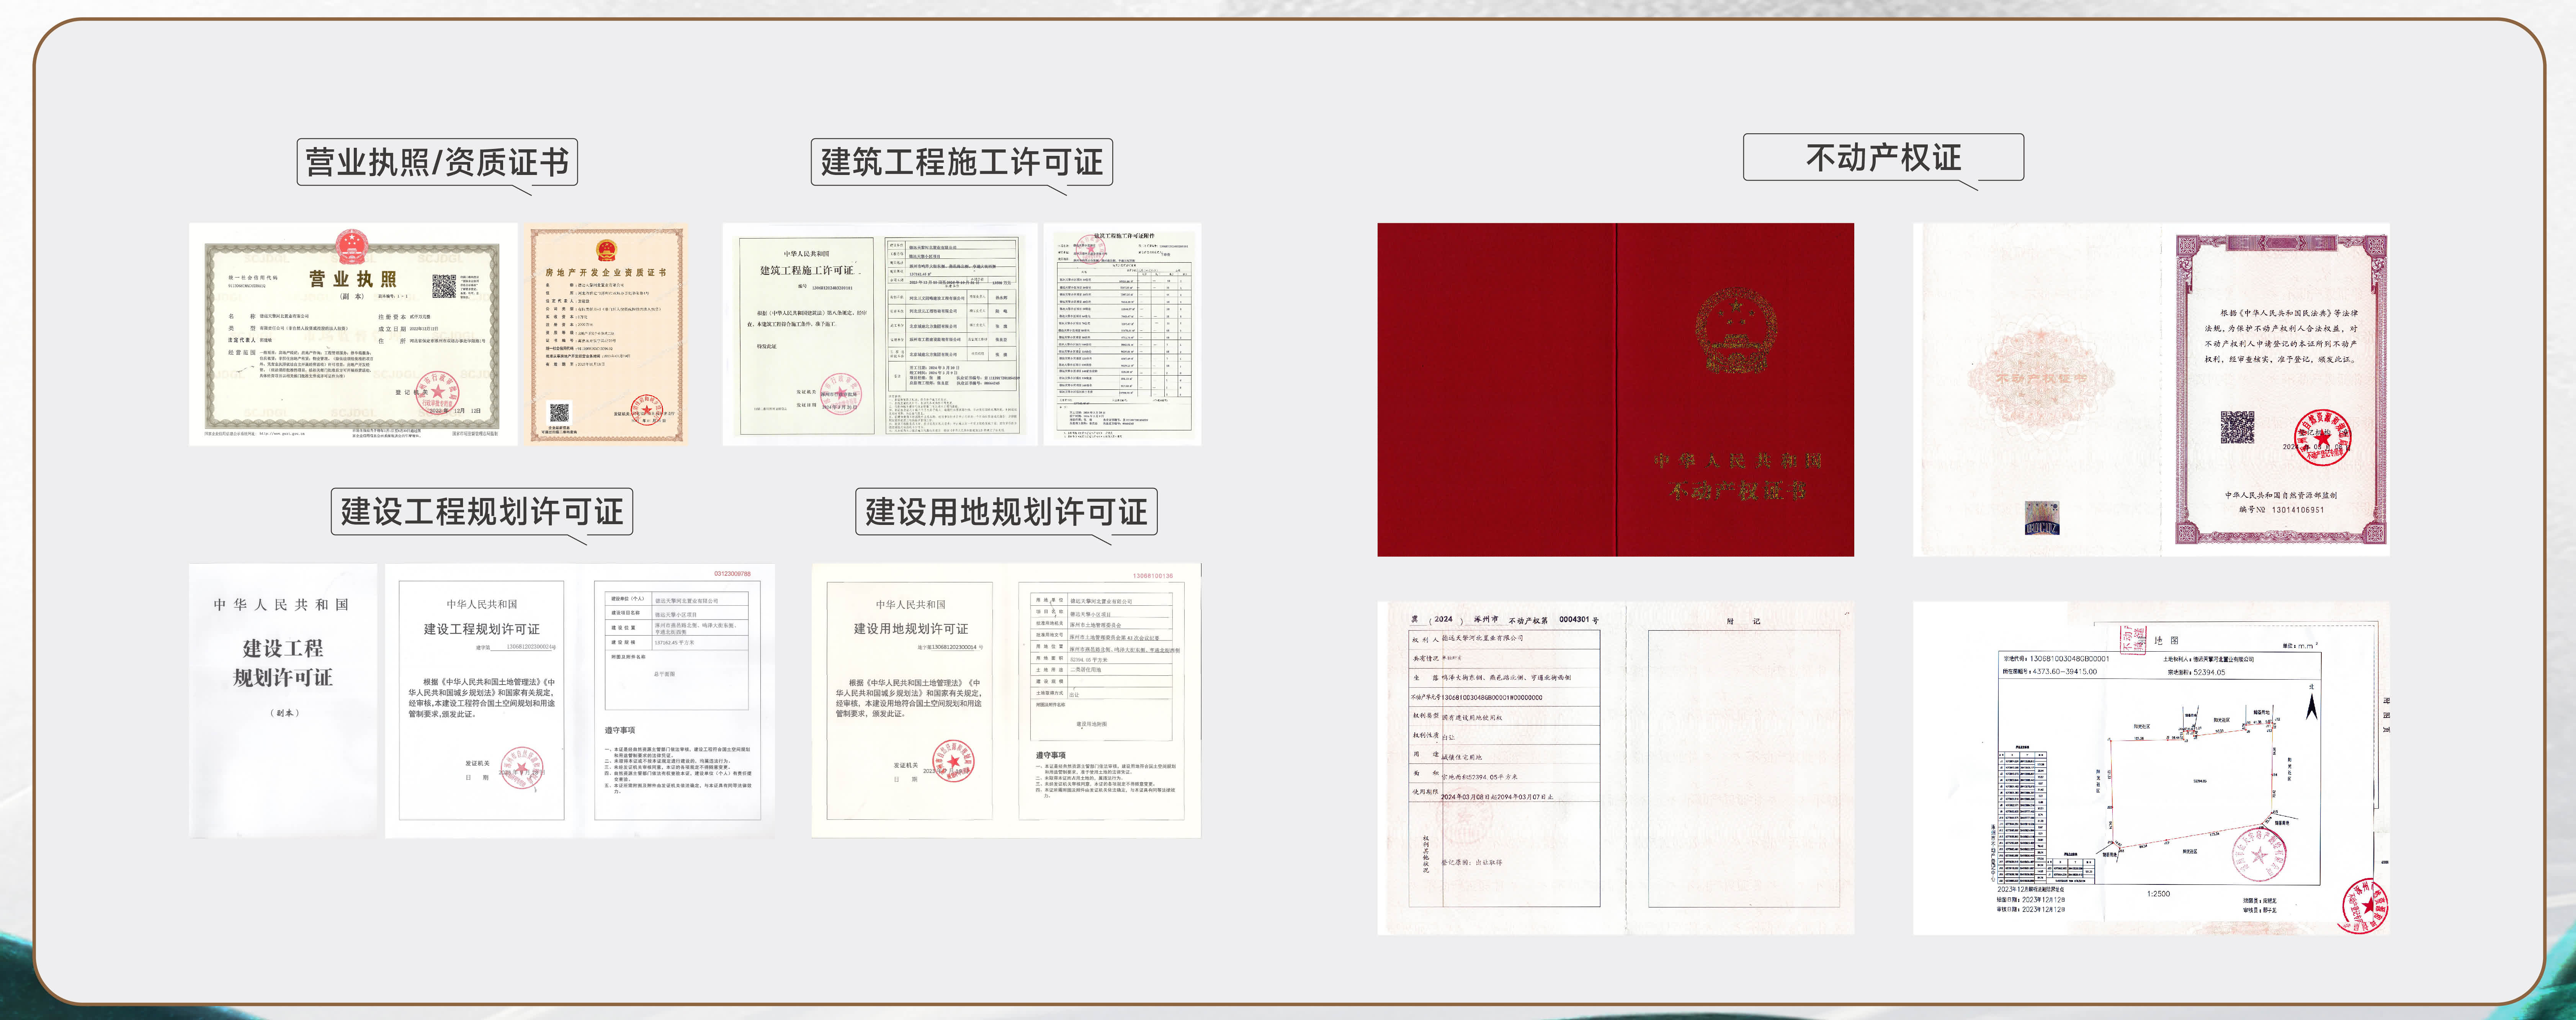The height and width of the screenshot is (1020, 2576).
Task: Open the 房地产开发企业资质证书 certificate image
Action: tap(607, 334)
